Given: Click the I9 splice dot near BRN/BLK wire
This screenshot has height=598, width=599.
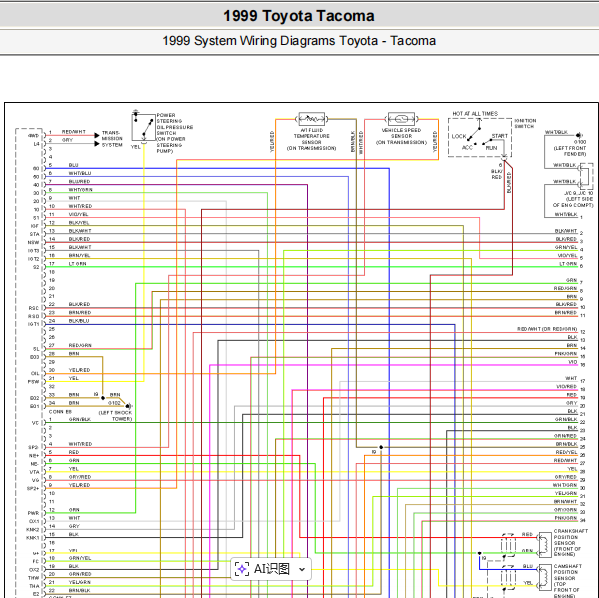Looking at the screenshot, I should tap(381, 447).
